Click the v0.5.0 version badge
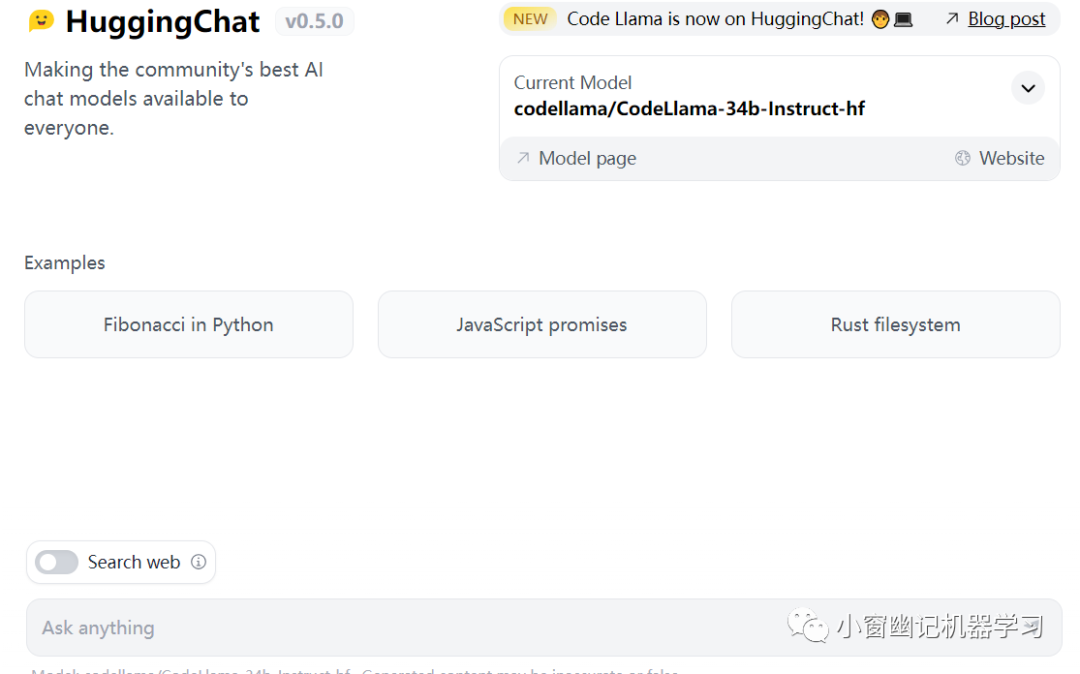Image resolution: width=1080 pixels, height=674 pixels. [314, 21]
